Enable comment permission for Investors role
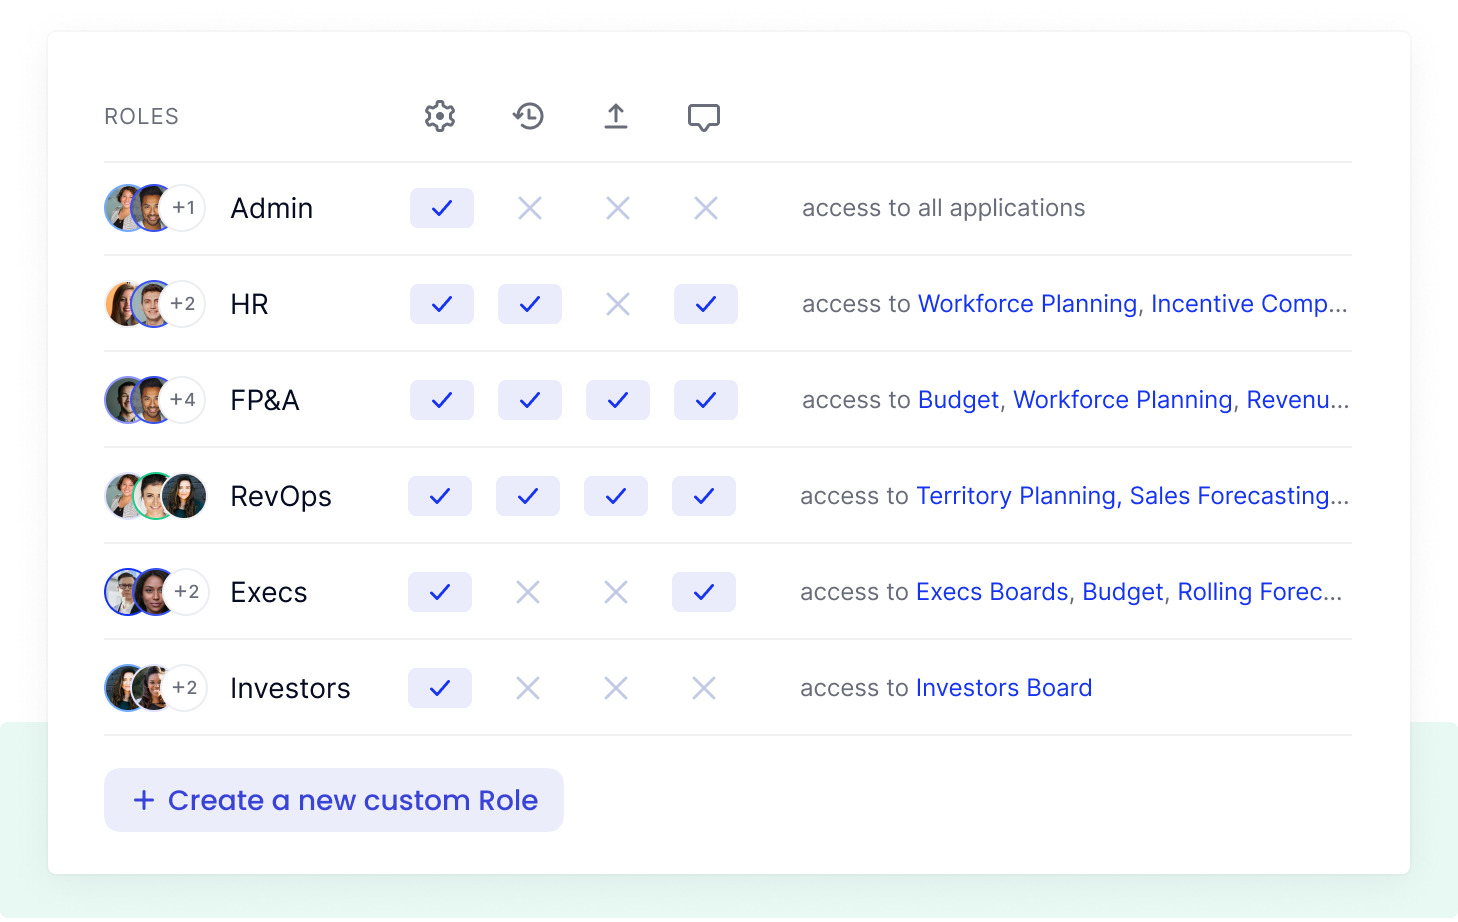This screenshot has width=1458, height=922. click(x=704, y=688)
